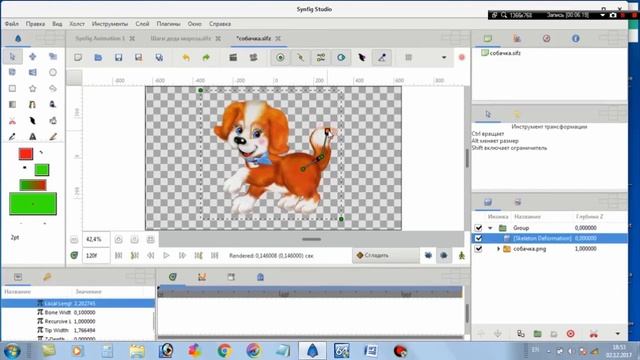The height and width of the screenshot is (360, 640).
Task: Select the Spline tool in the toolbox
Action: (x=33, y=104)
